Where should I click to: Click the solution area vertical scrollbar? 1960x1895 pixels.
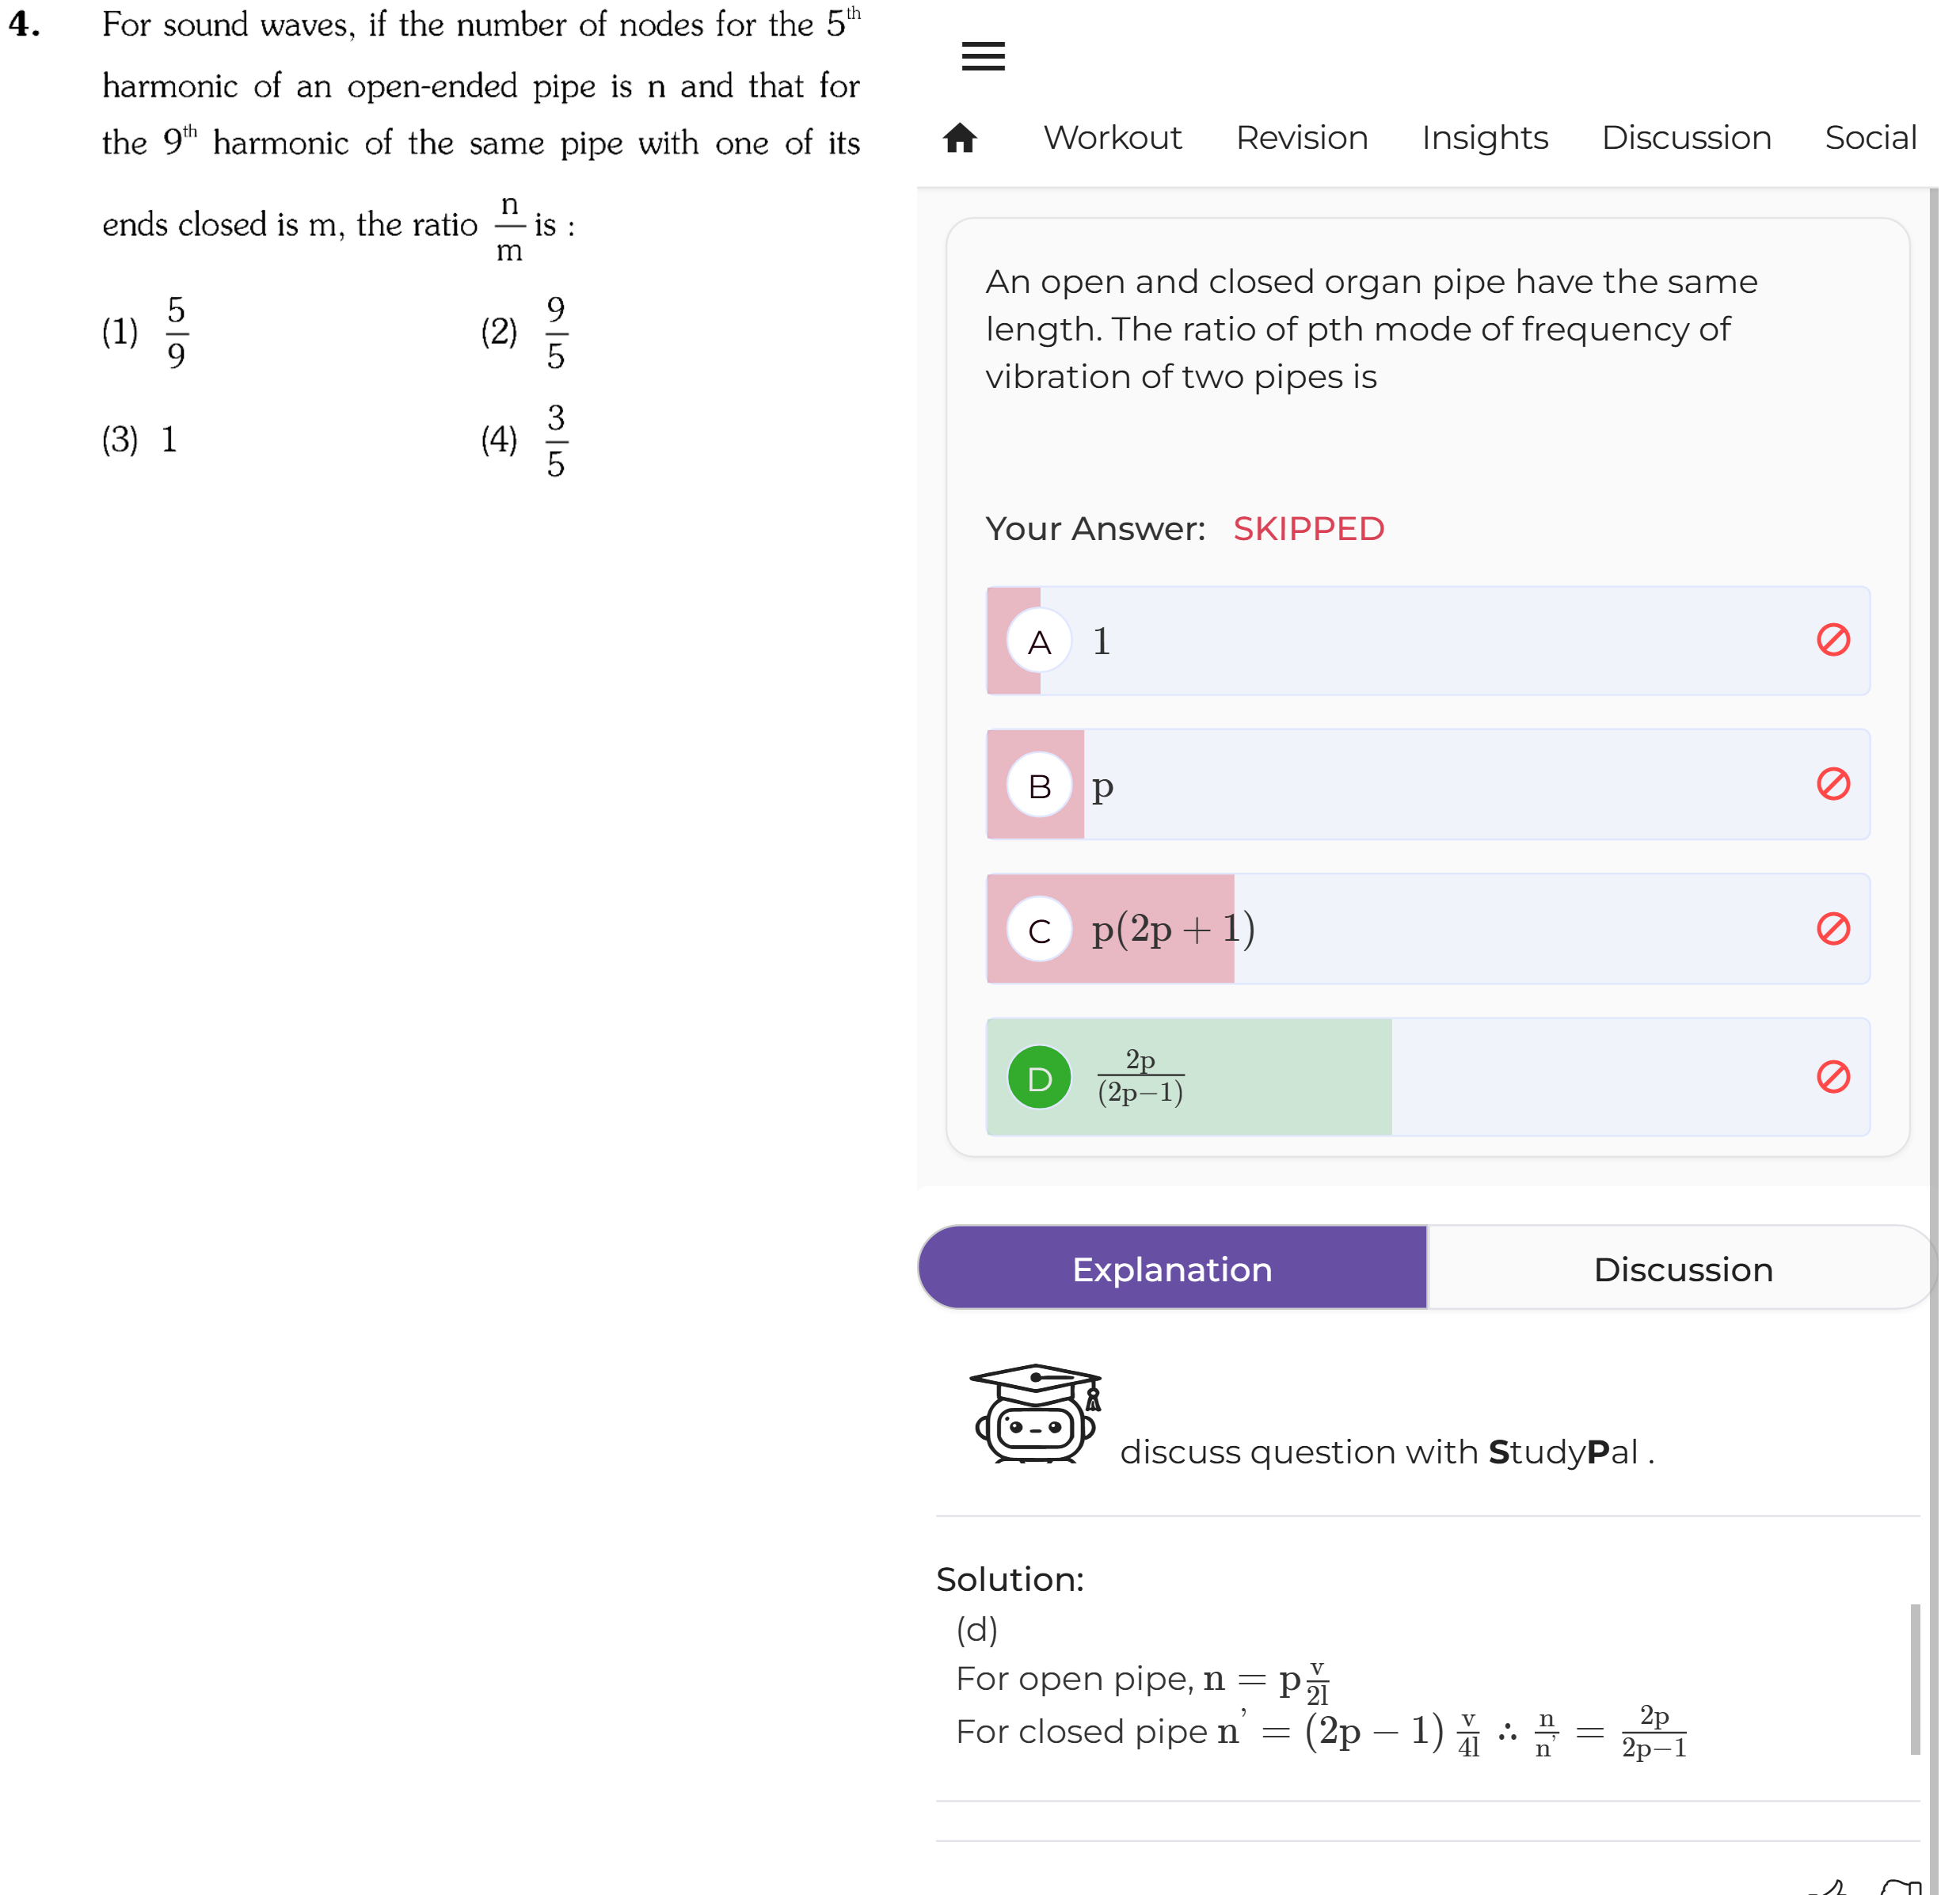(x=1914, y=1679)
